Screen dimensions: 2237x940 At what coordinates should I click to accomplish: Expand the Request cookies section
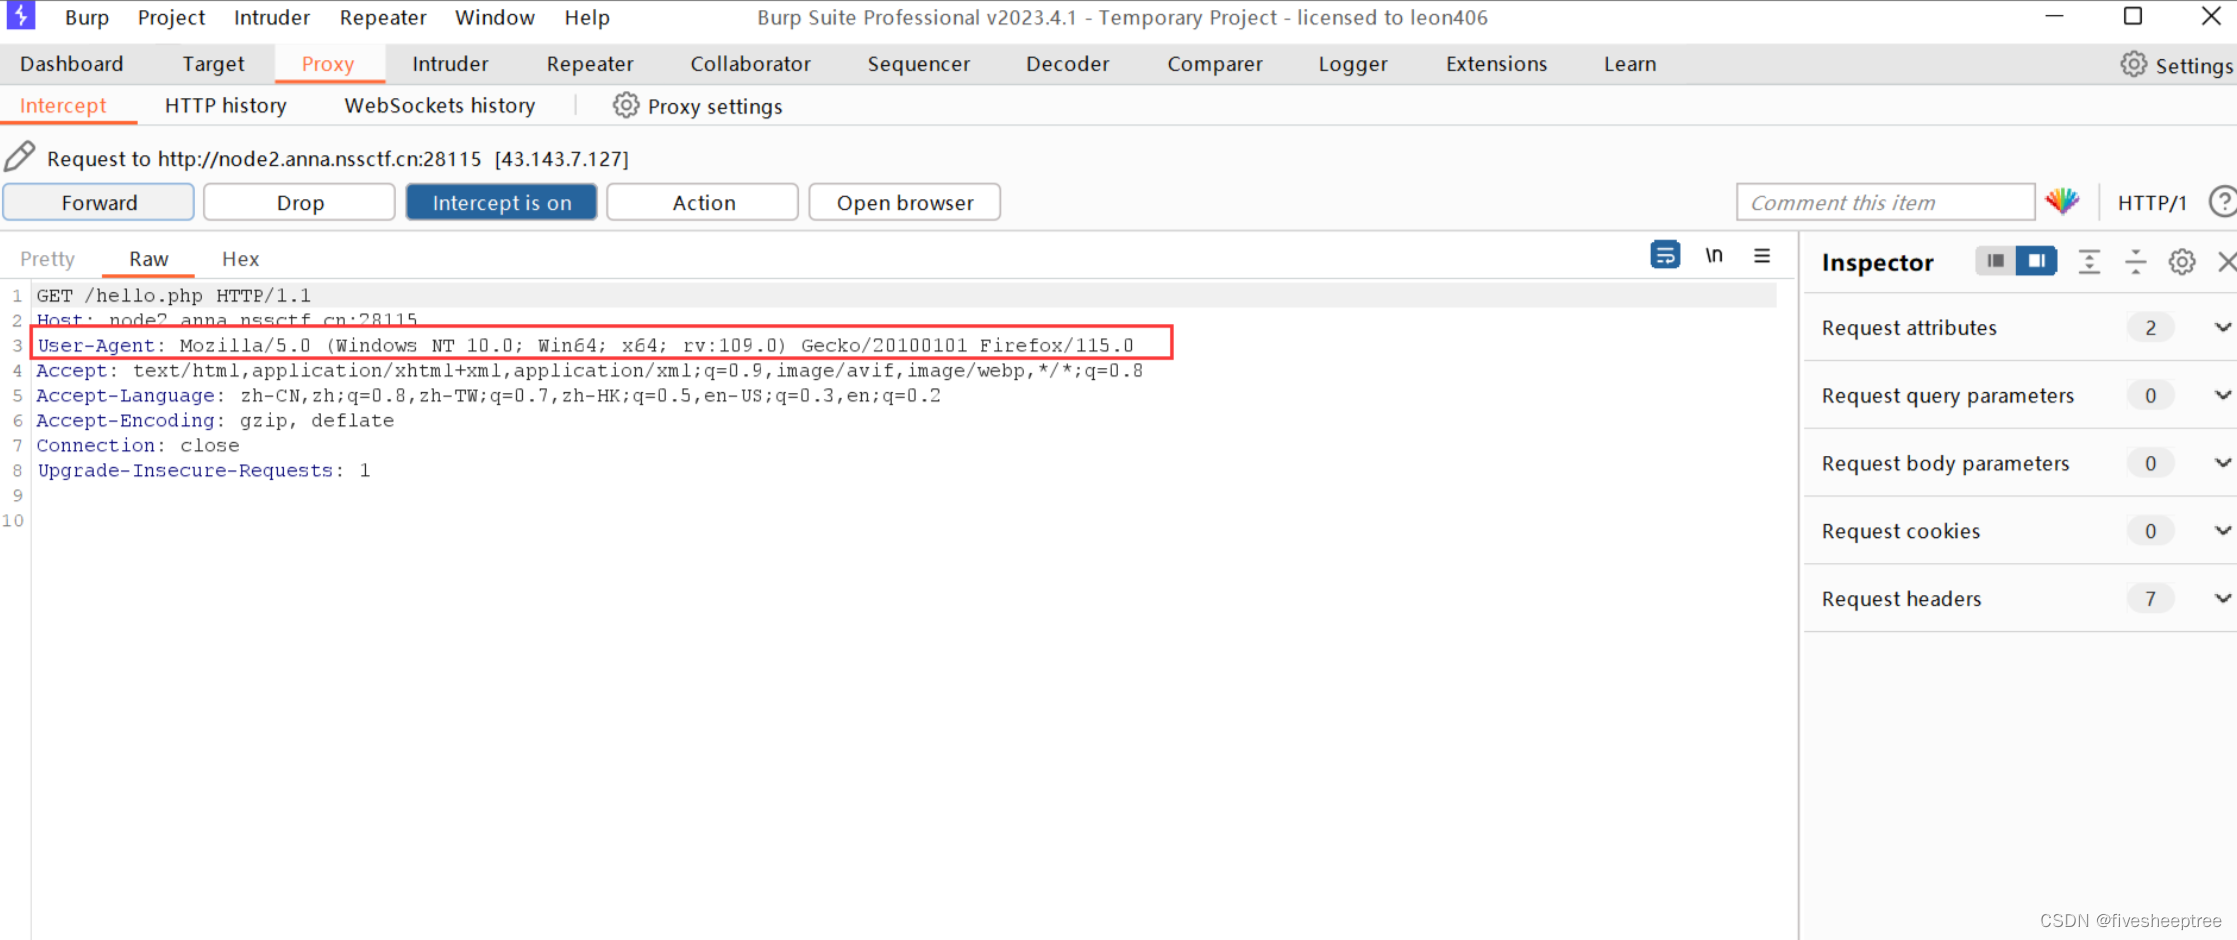click(2222, 531)
